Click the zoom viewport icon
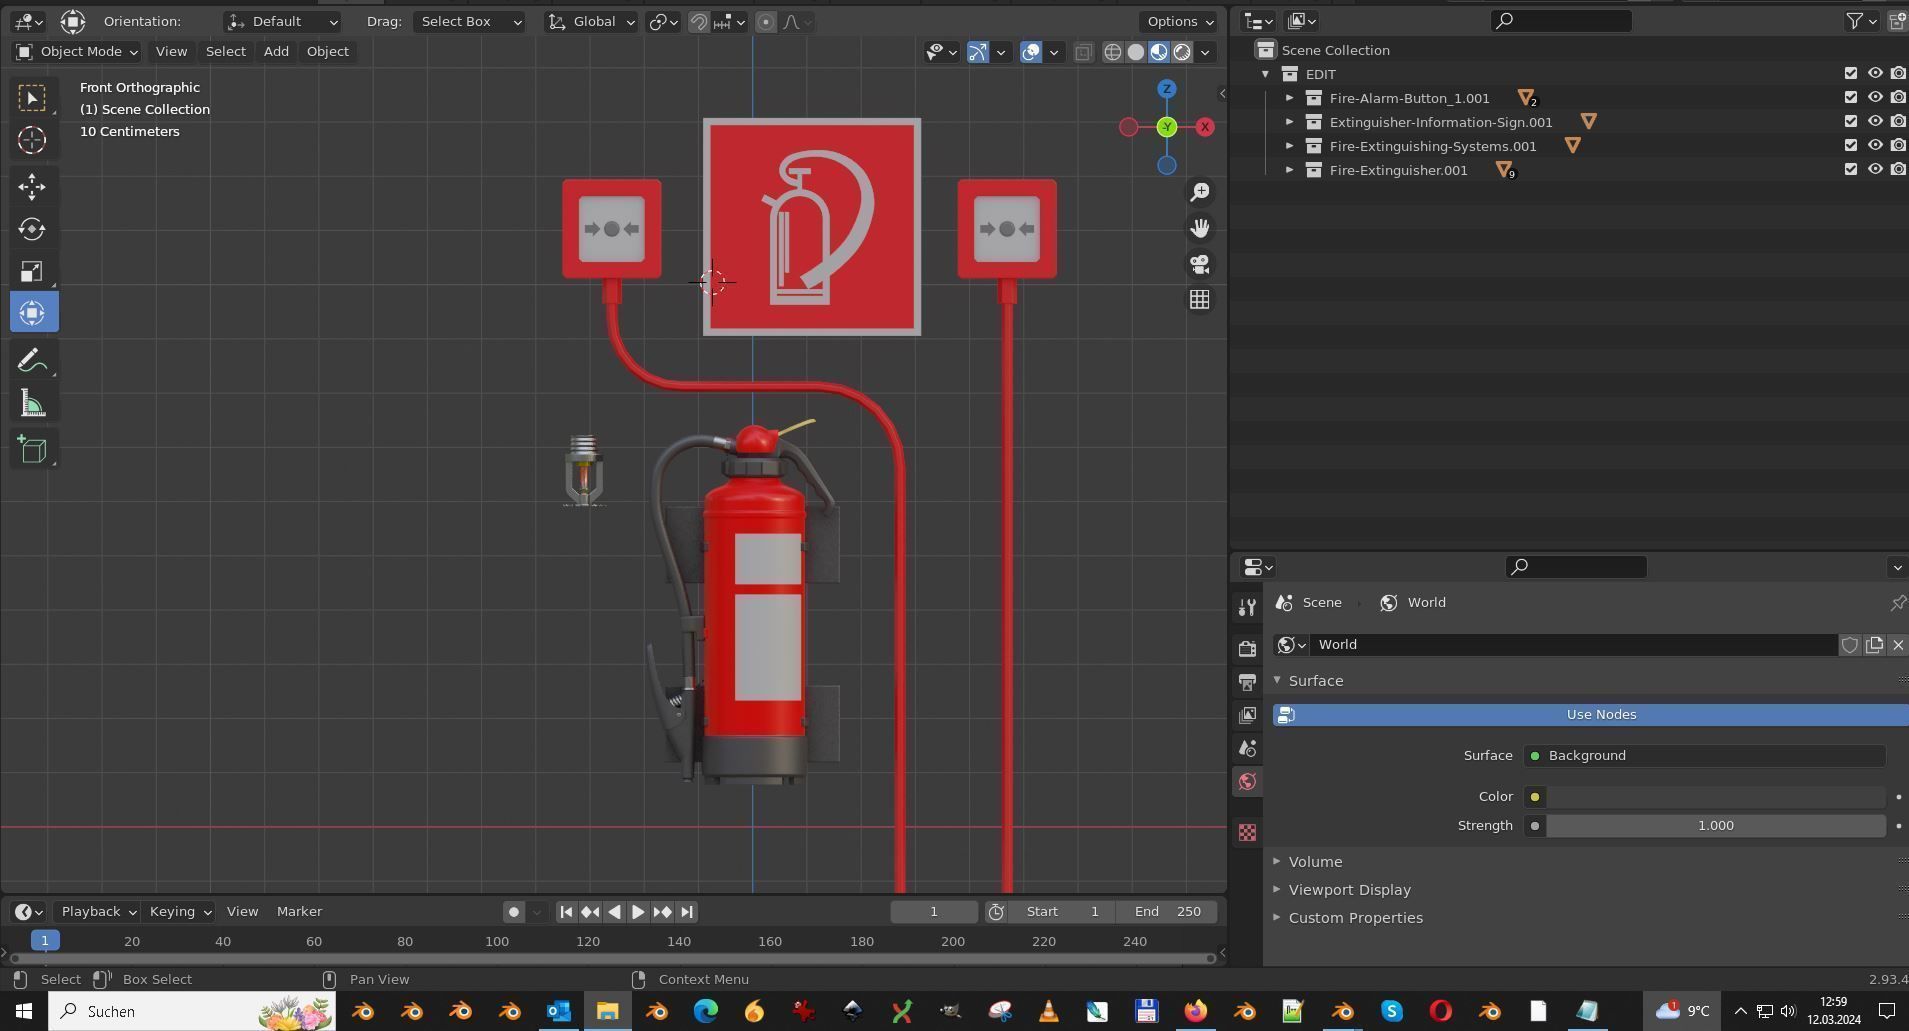This screenshot has width=1909, height=1031. tap(1200, 192)
